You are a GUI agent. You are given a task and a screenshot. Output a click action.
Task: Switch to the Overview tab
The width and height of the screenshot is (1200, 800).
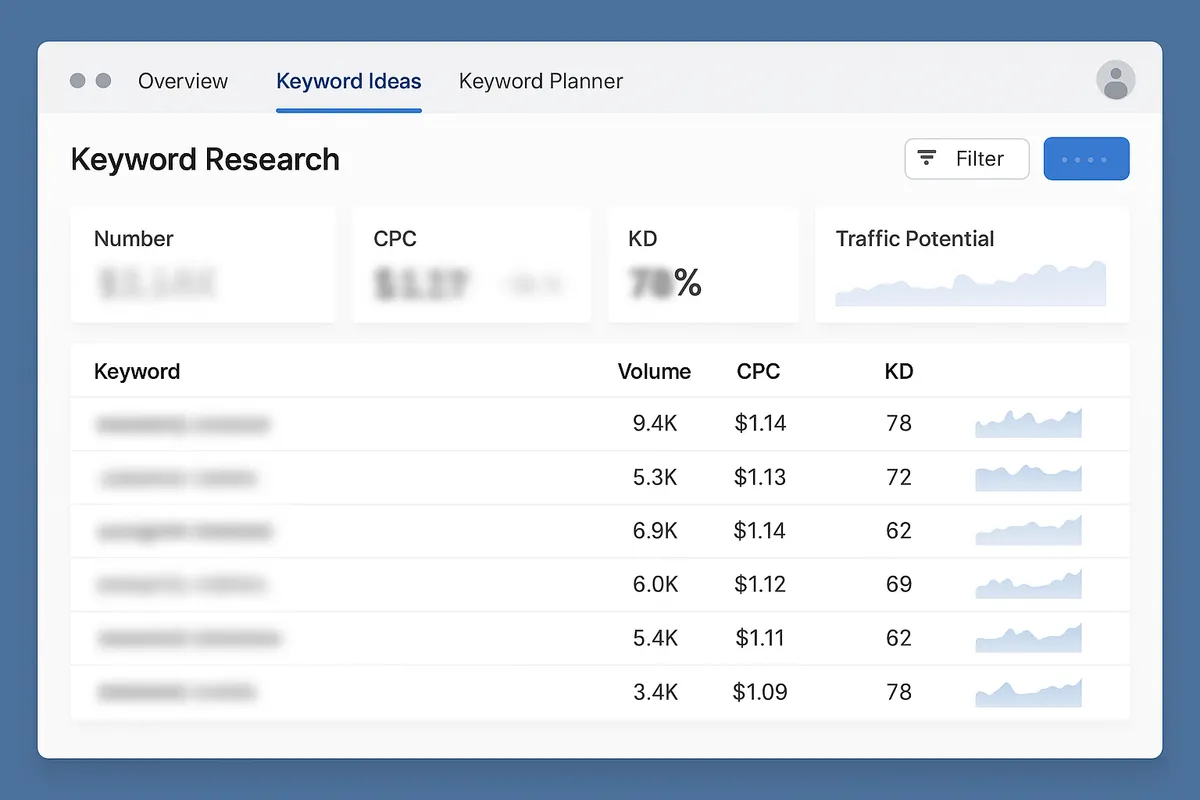[183, 81]
